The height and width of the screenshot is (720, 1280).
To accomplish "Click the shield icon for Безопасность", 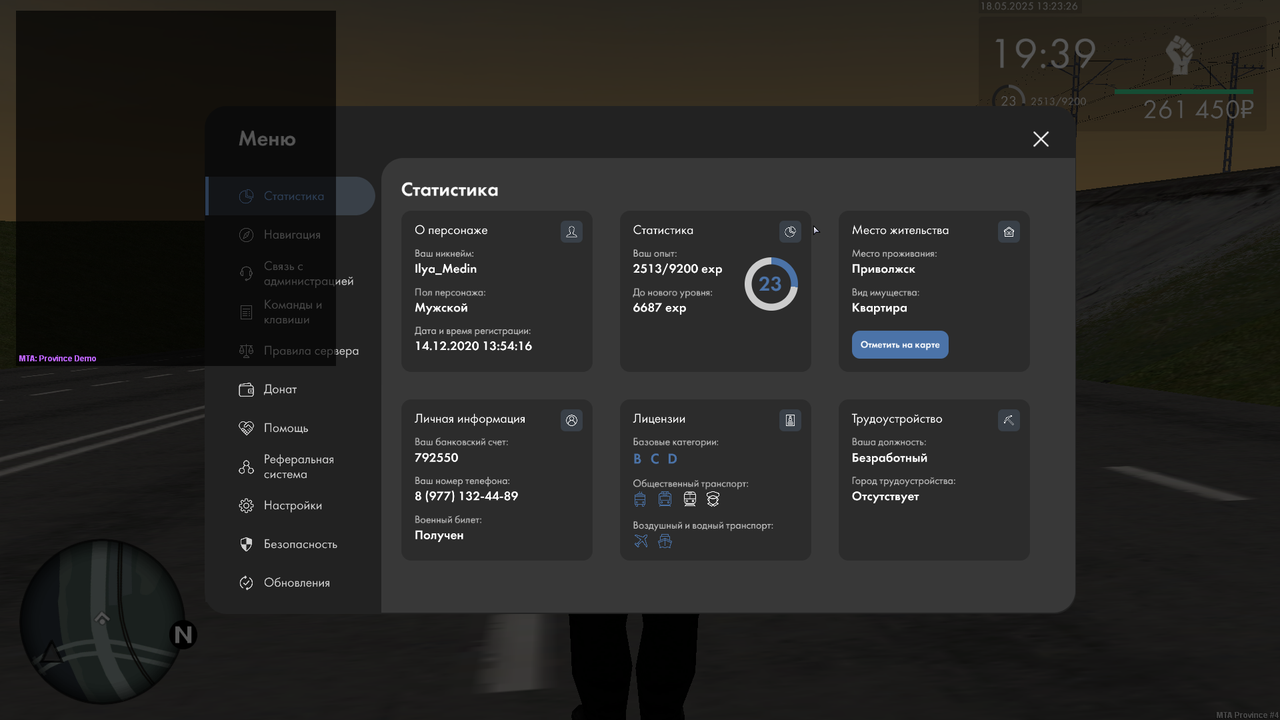I will (x=246, y=544).
